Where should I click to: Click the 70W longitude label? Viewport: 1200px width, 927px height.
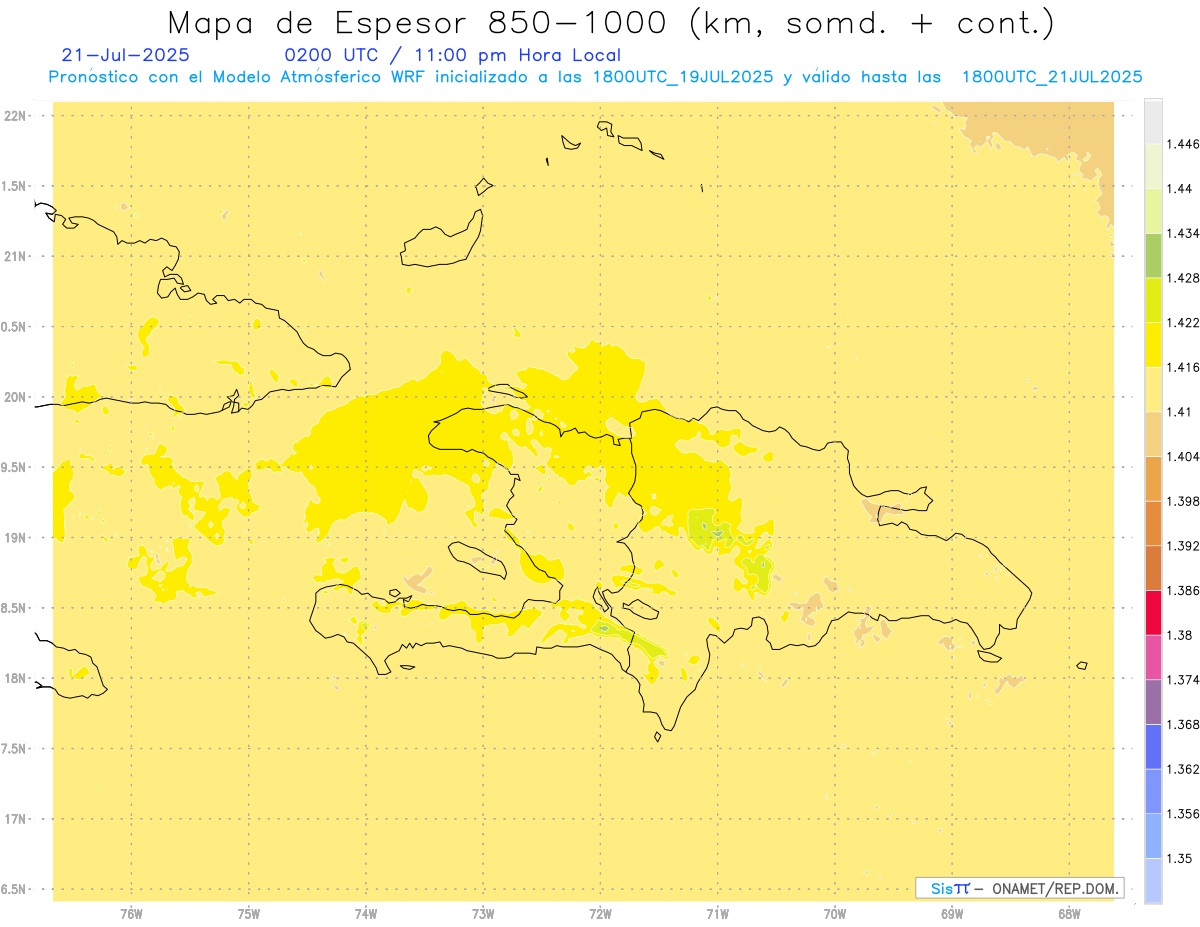pyautogui.click(x=835, y=913)
